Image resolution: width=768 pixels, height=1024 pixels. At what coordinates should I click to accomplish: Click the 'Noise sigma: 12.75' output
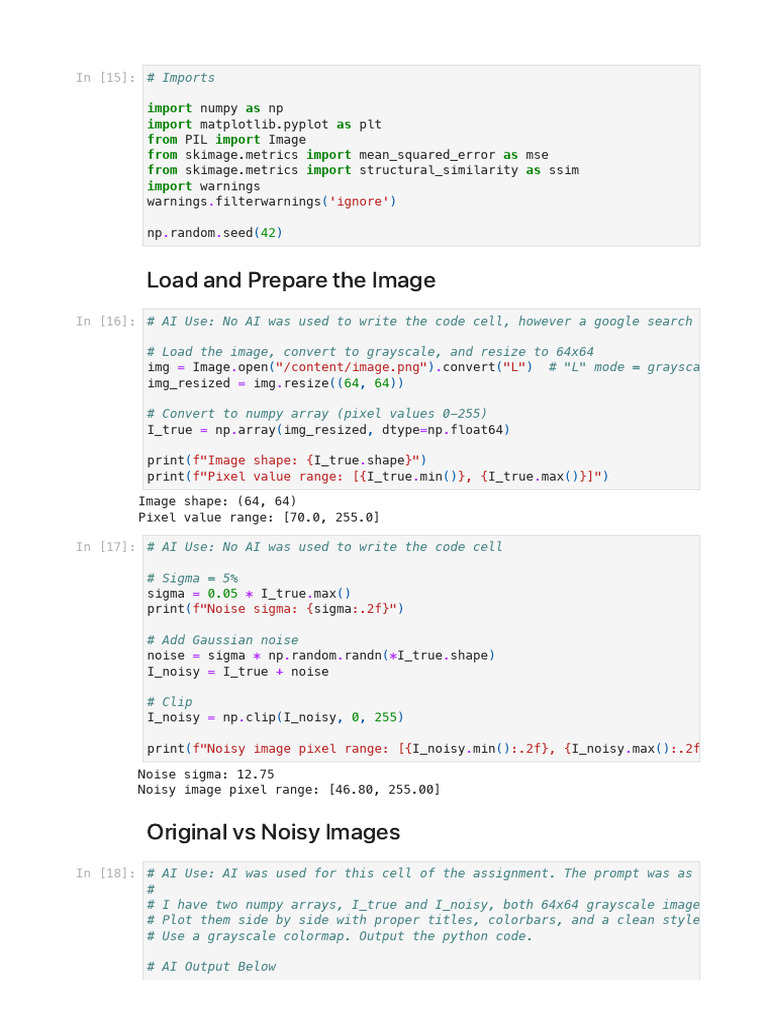pyautogui.click(x=206, y=774)
